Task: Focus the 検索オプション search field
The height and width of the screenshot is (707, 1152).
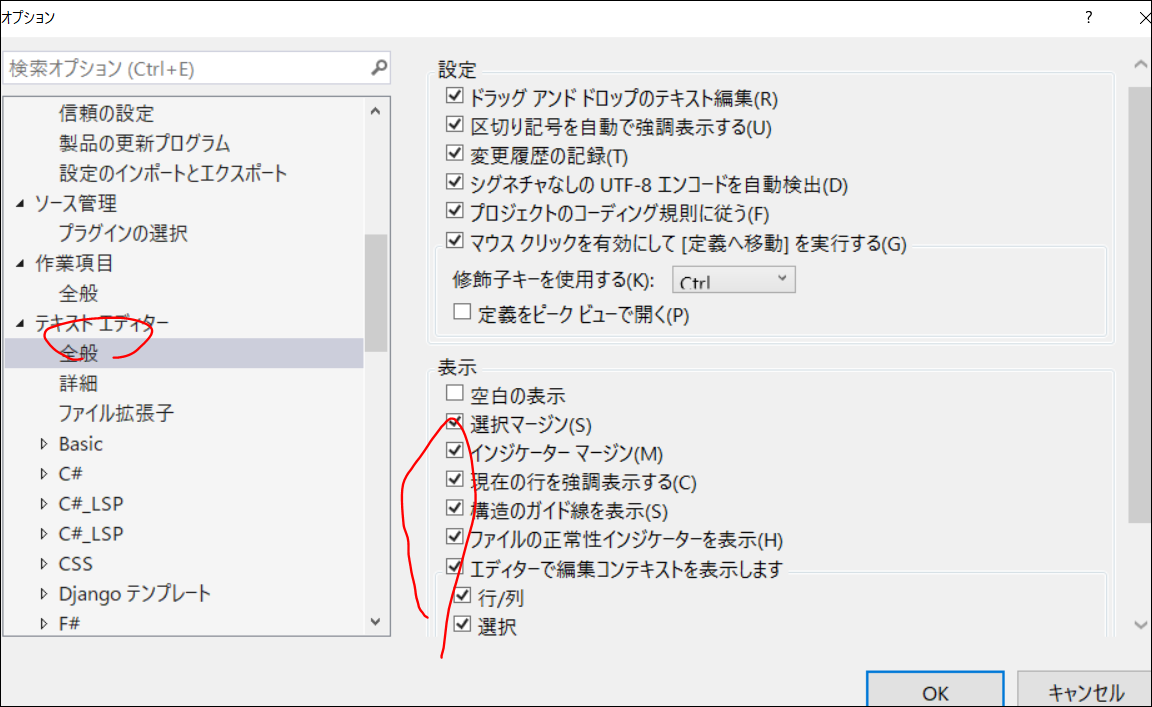Action: point(196,68)
